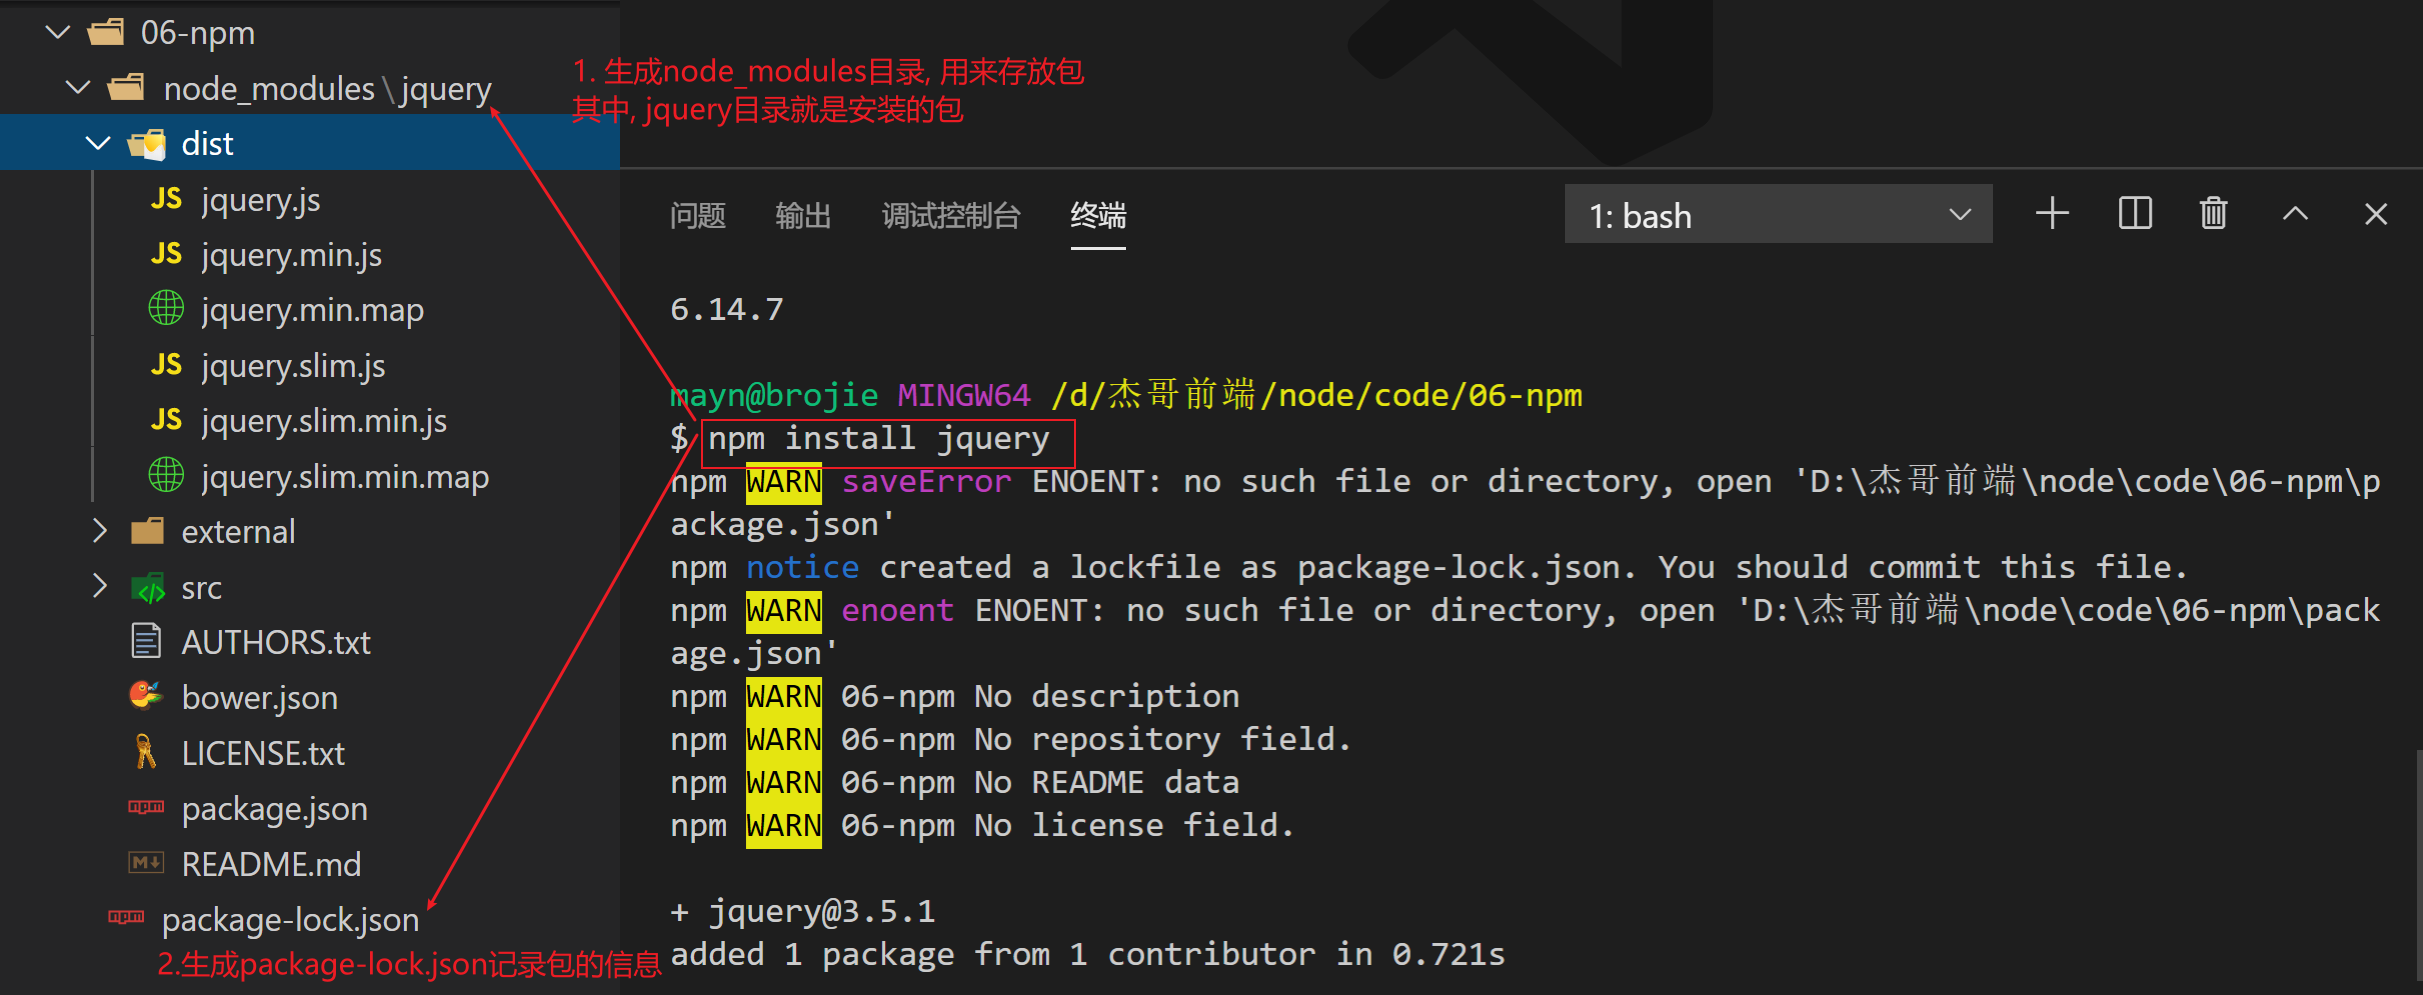Click the src folder code icon
Image resolution: width=2423 pixels, height=995 pixels.
tap(148, 588)
